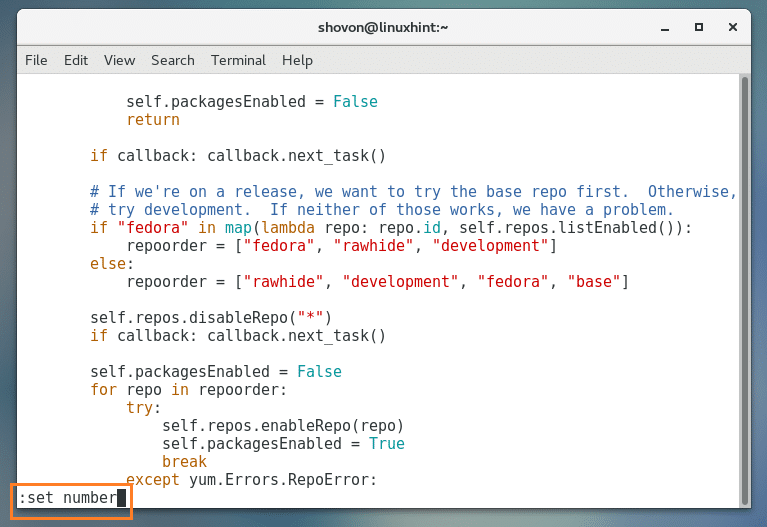Open the File menu
This screenshot has height=527, width=767.
pyautogui.click(x=36, y=60)
